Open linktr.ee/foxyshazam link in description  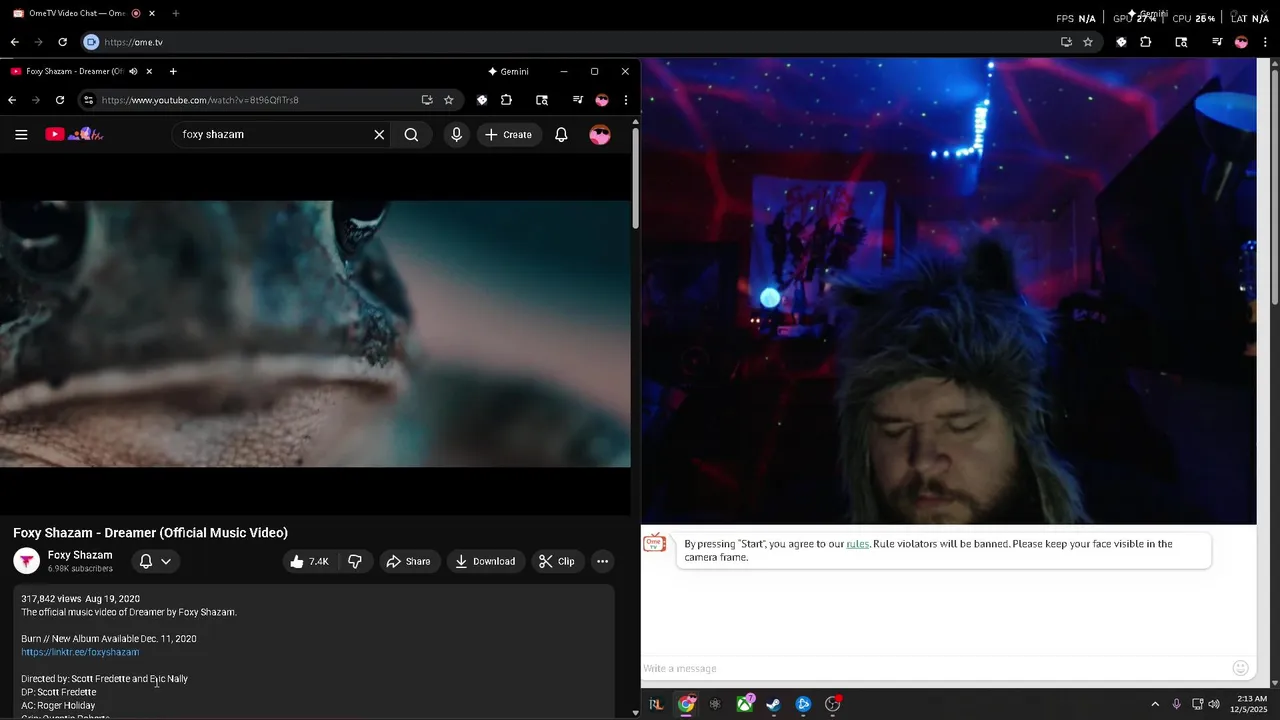80,652
